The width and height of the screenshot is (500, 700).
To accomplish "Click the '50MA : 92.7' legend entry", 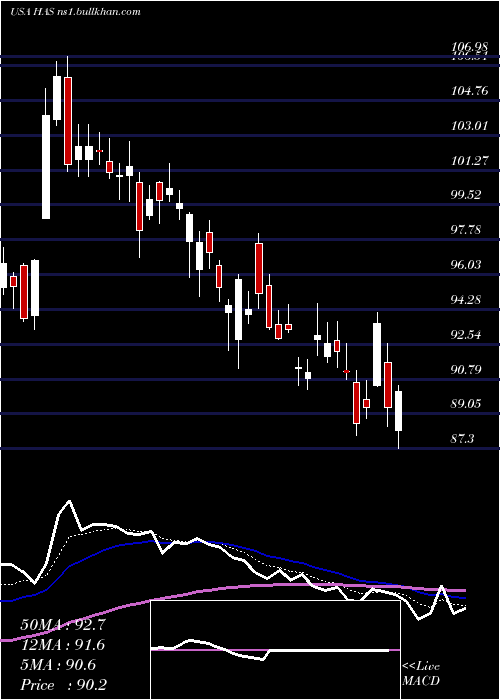I will [62, 625].
